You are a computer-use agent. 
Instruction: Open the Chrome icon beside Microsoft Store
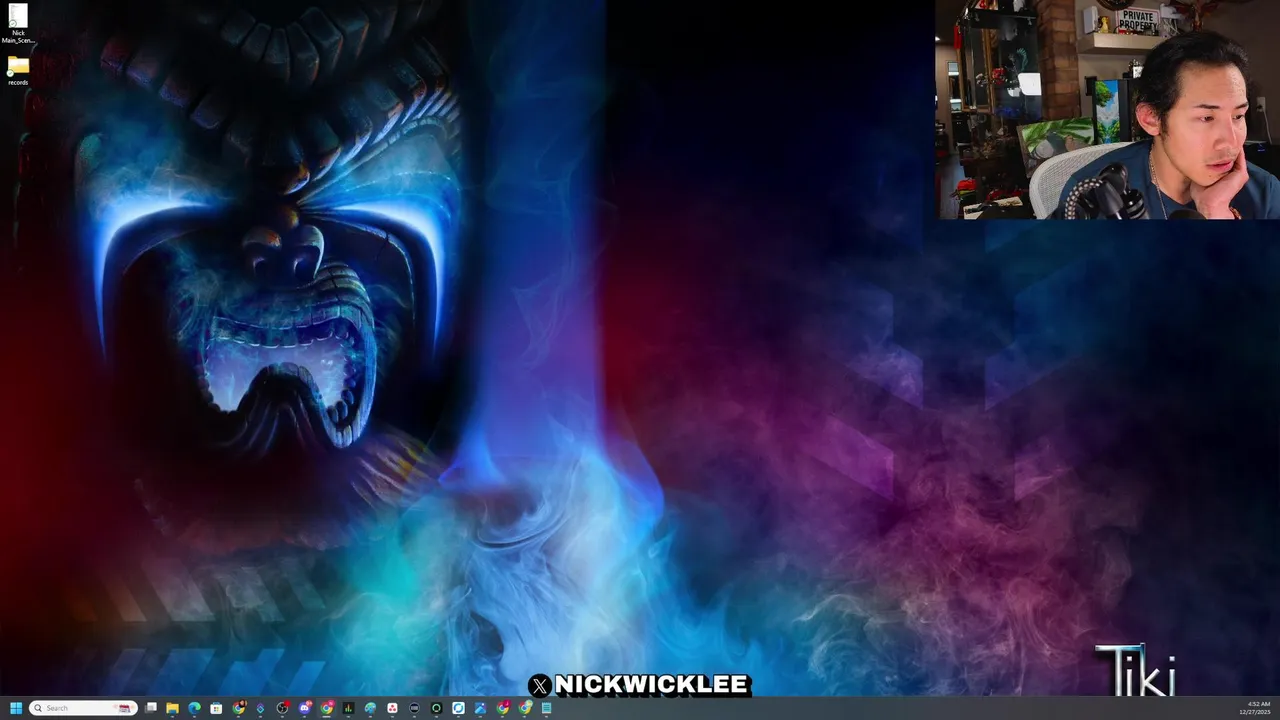point(238,708)
